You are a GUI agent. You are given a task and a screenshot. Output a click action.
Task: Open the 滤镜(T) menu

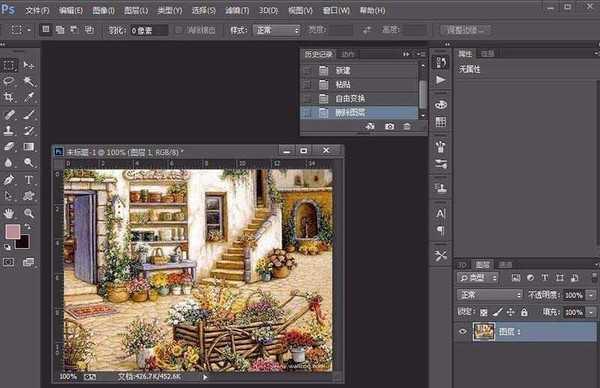pyautogui.click(x=237, y=11)
